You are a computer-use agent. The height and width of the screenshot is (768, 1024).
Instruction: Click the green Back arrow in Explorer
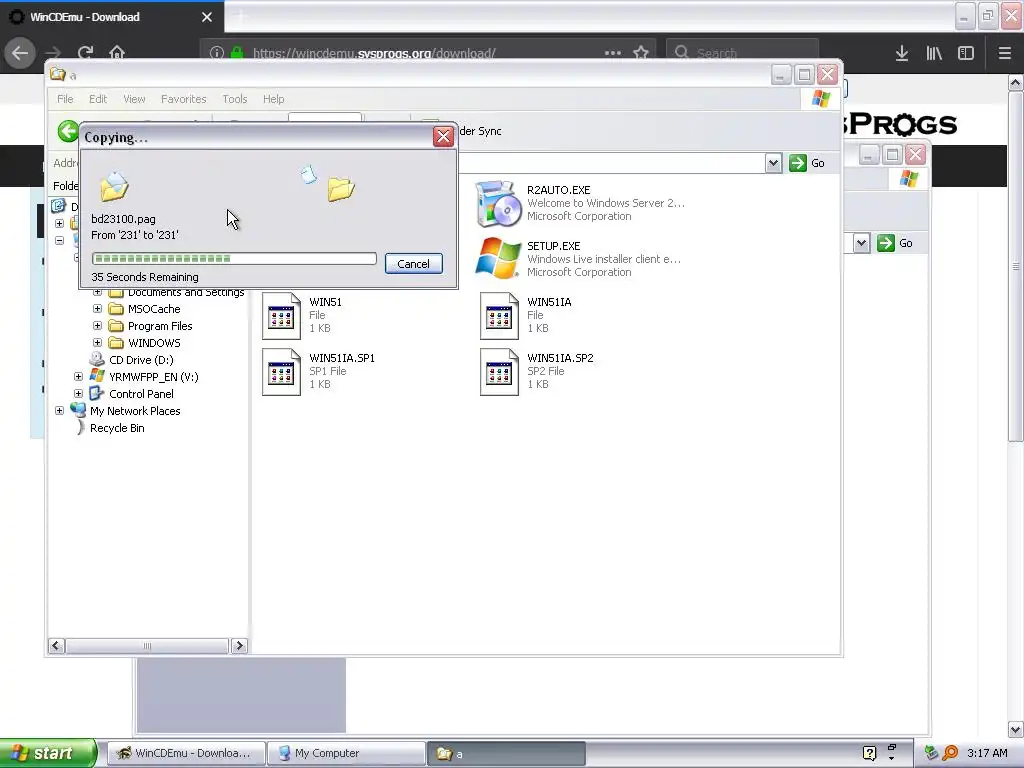[67, 131]
